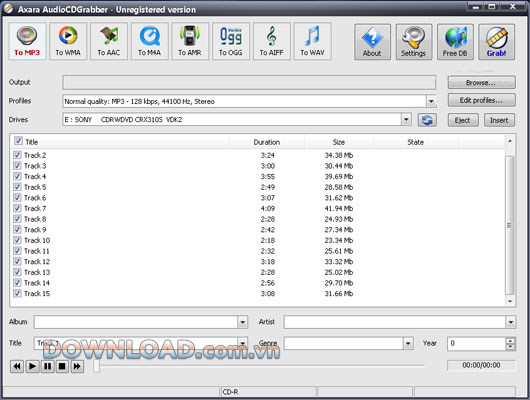Viewport: 530px width, 400px height.
Task: Uncheck Track 3 checkbox
Action: point(17,166)
